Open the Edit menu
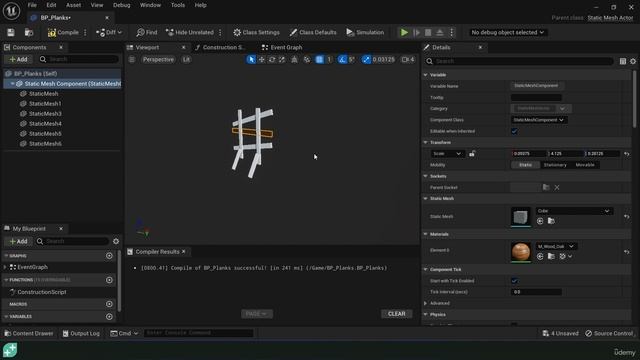The height and width of the screenshot is (360, 640). pyautogui.click(x=51, y=5)
